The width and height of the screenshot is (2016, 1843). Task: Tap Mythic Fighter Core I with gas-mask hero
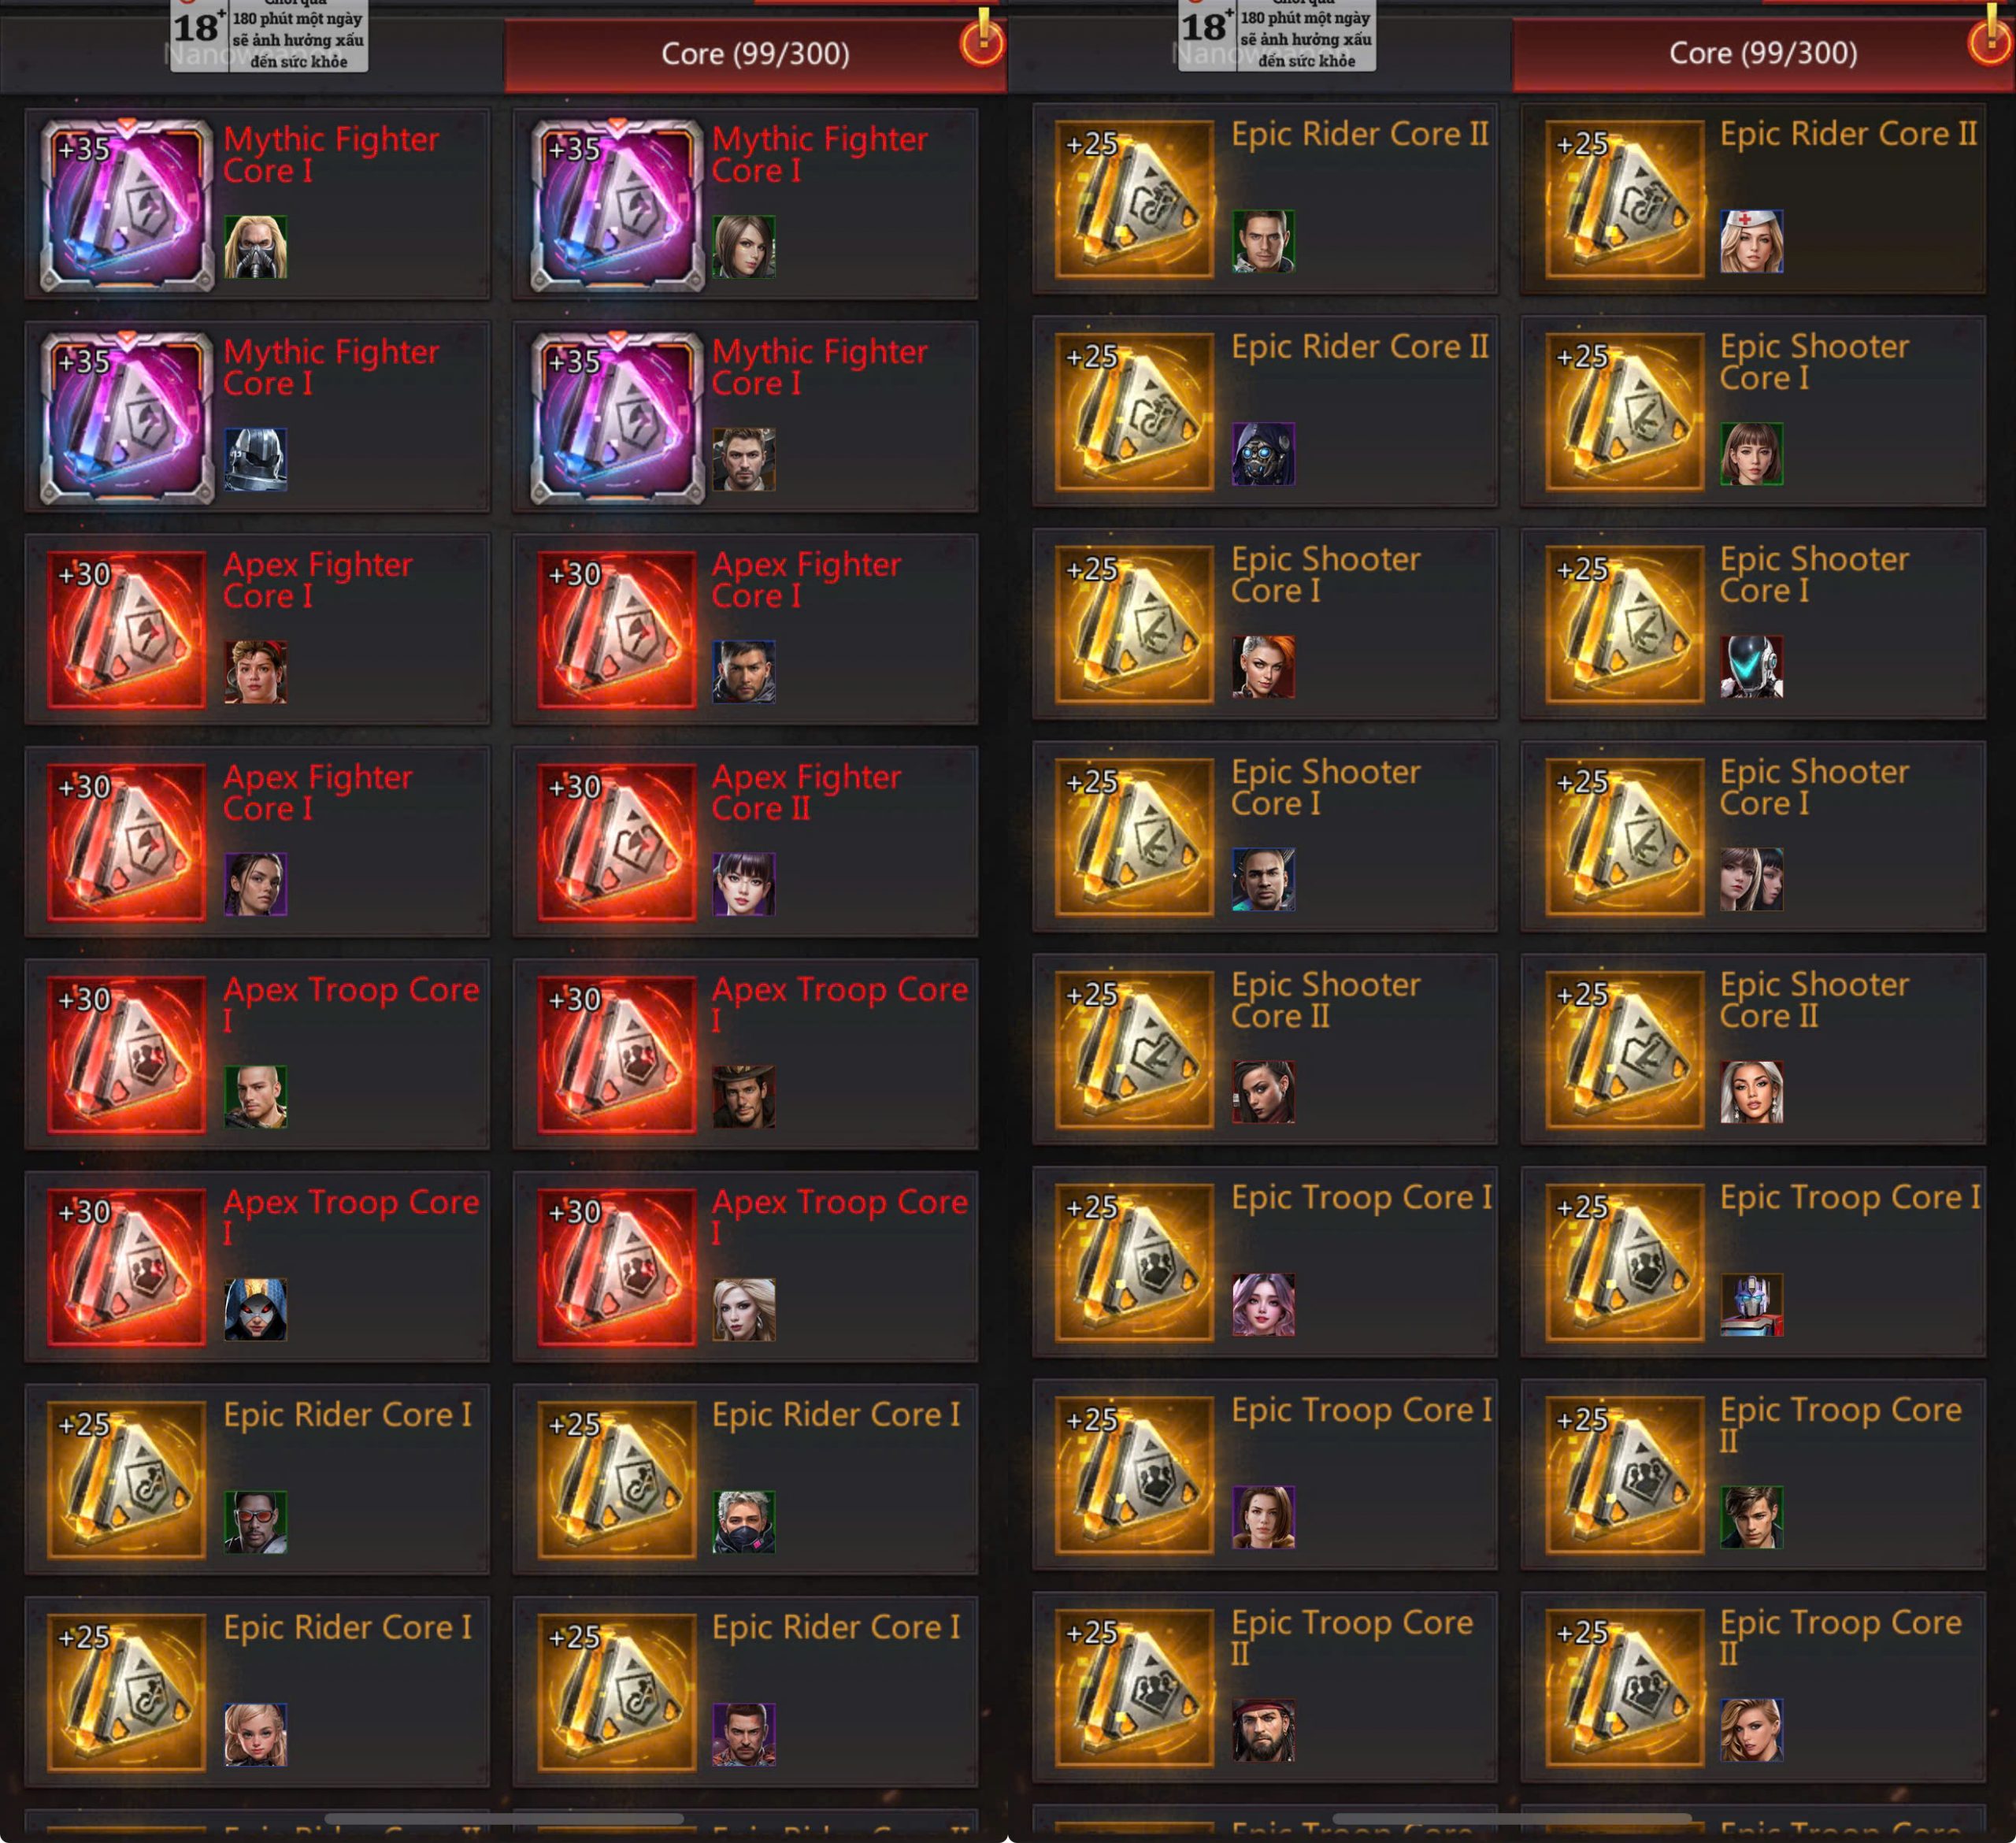click(258, 204)
